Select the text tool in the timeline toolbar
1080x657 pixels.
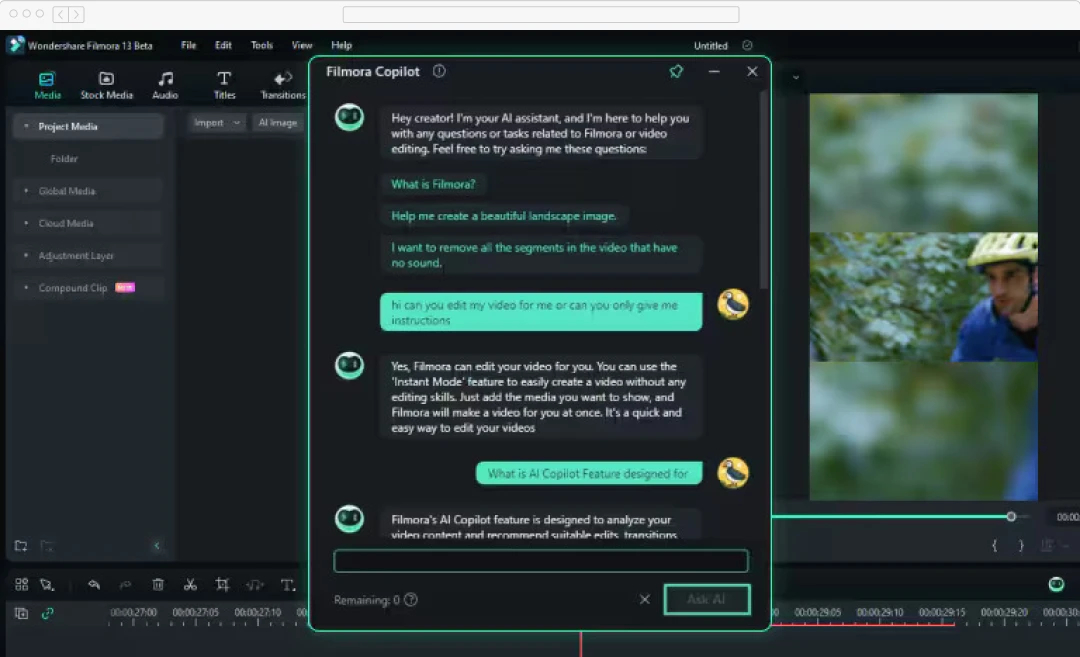pos(288,585)
